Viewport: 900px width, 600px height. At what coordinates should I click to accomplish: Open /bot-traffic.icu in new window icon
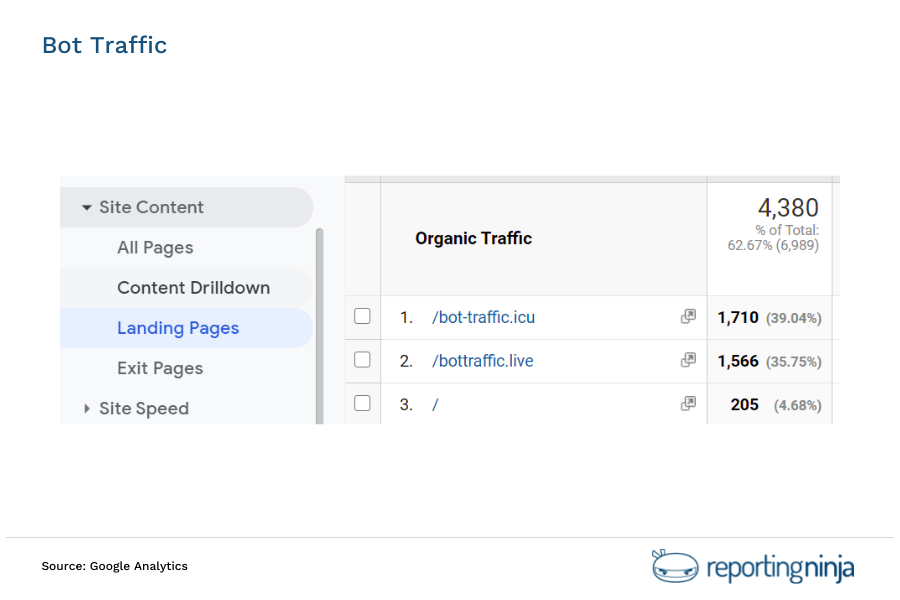pyautogui.click(x=688, y=316)
